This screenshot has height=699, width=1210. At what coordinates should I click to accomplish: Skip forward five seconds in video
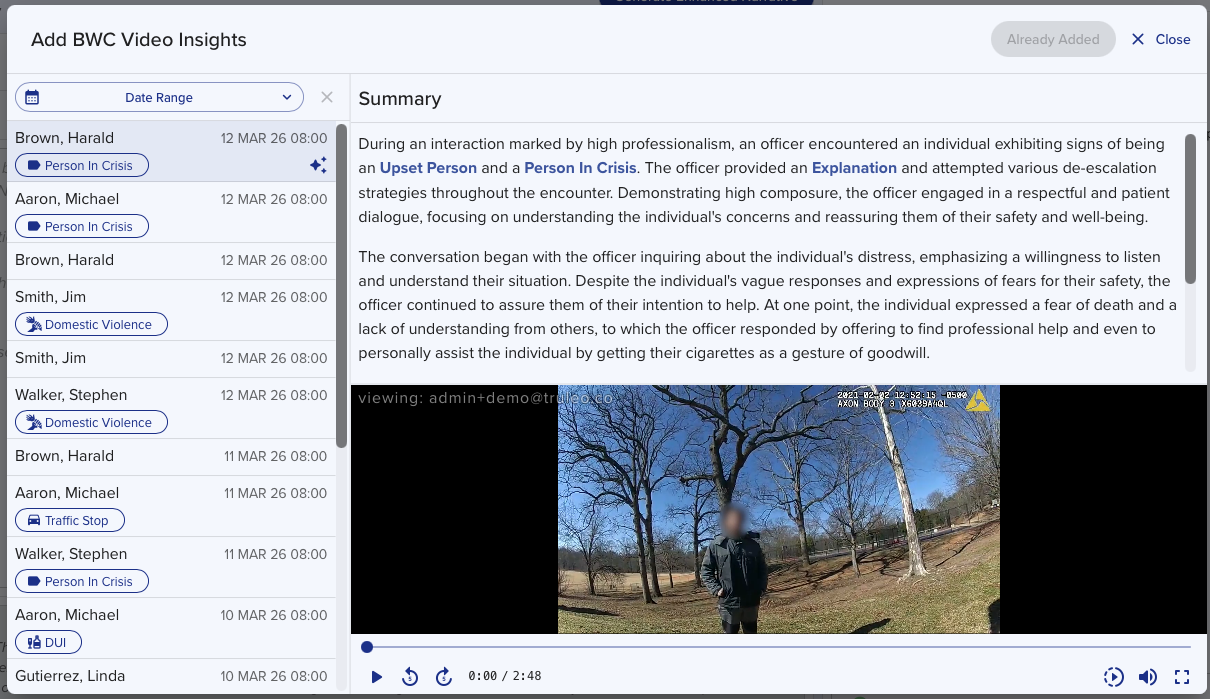(444, 677)
